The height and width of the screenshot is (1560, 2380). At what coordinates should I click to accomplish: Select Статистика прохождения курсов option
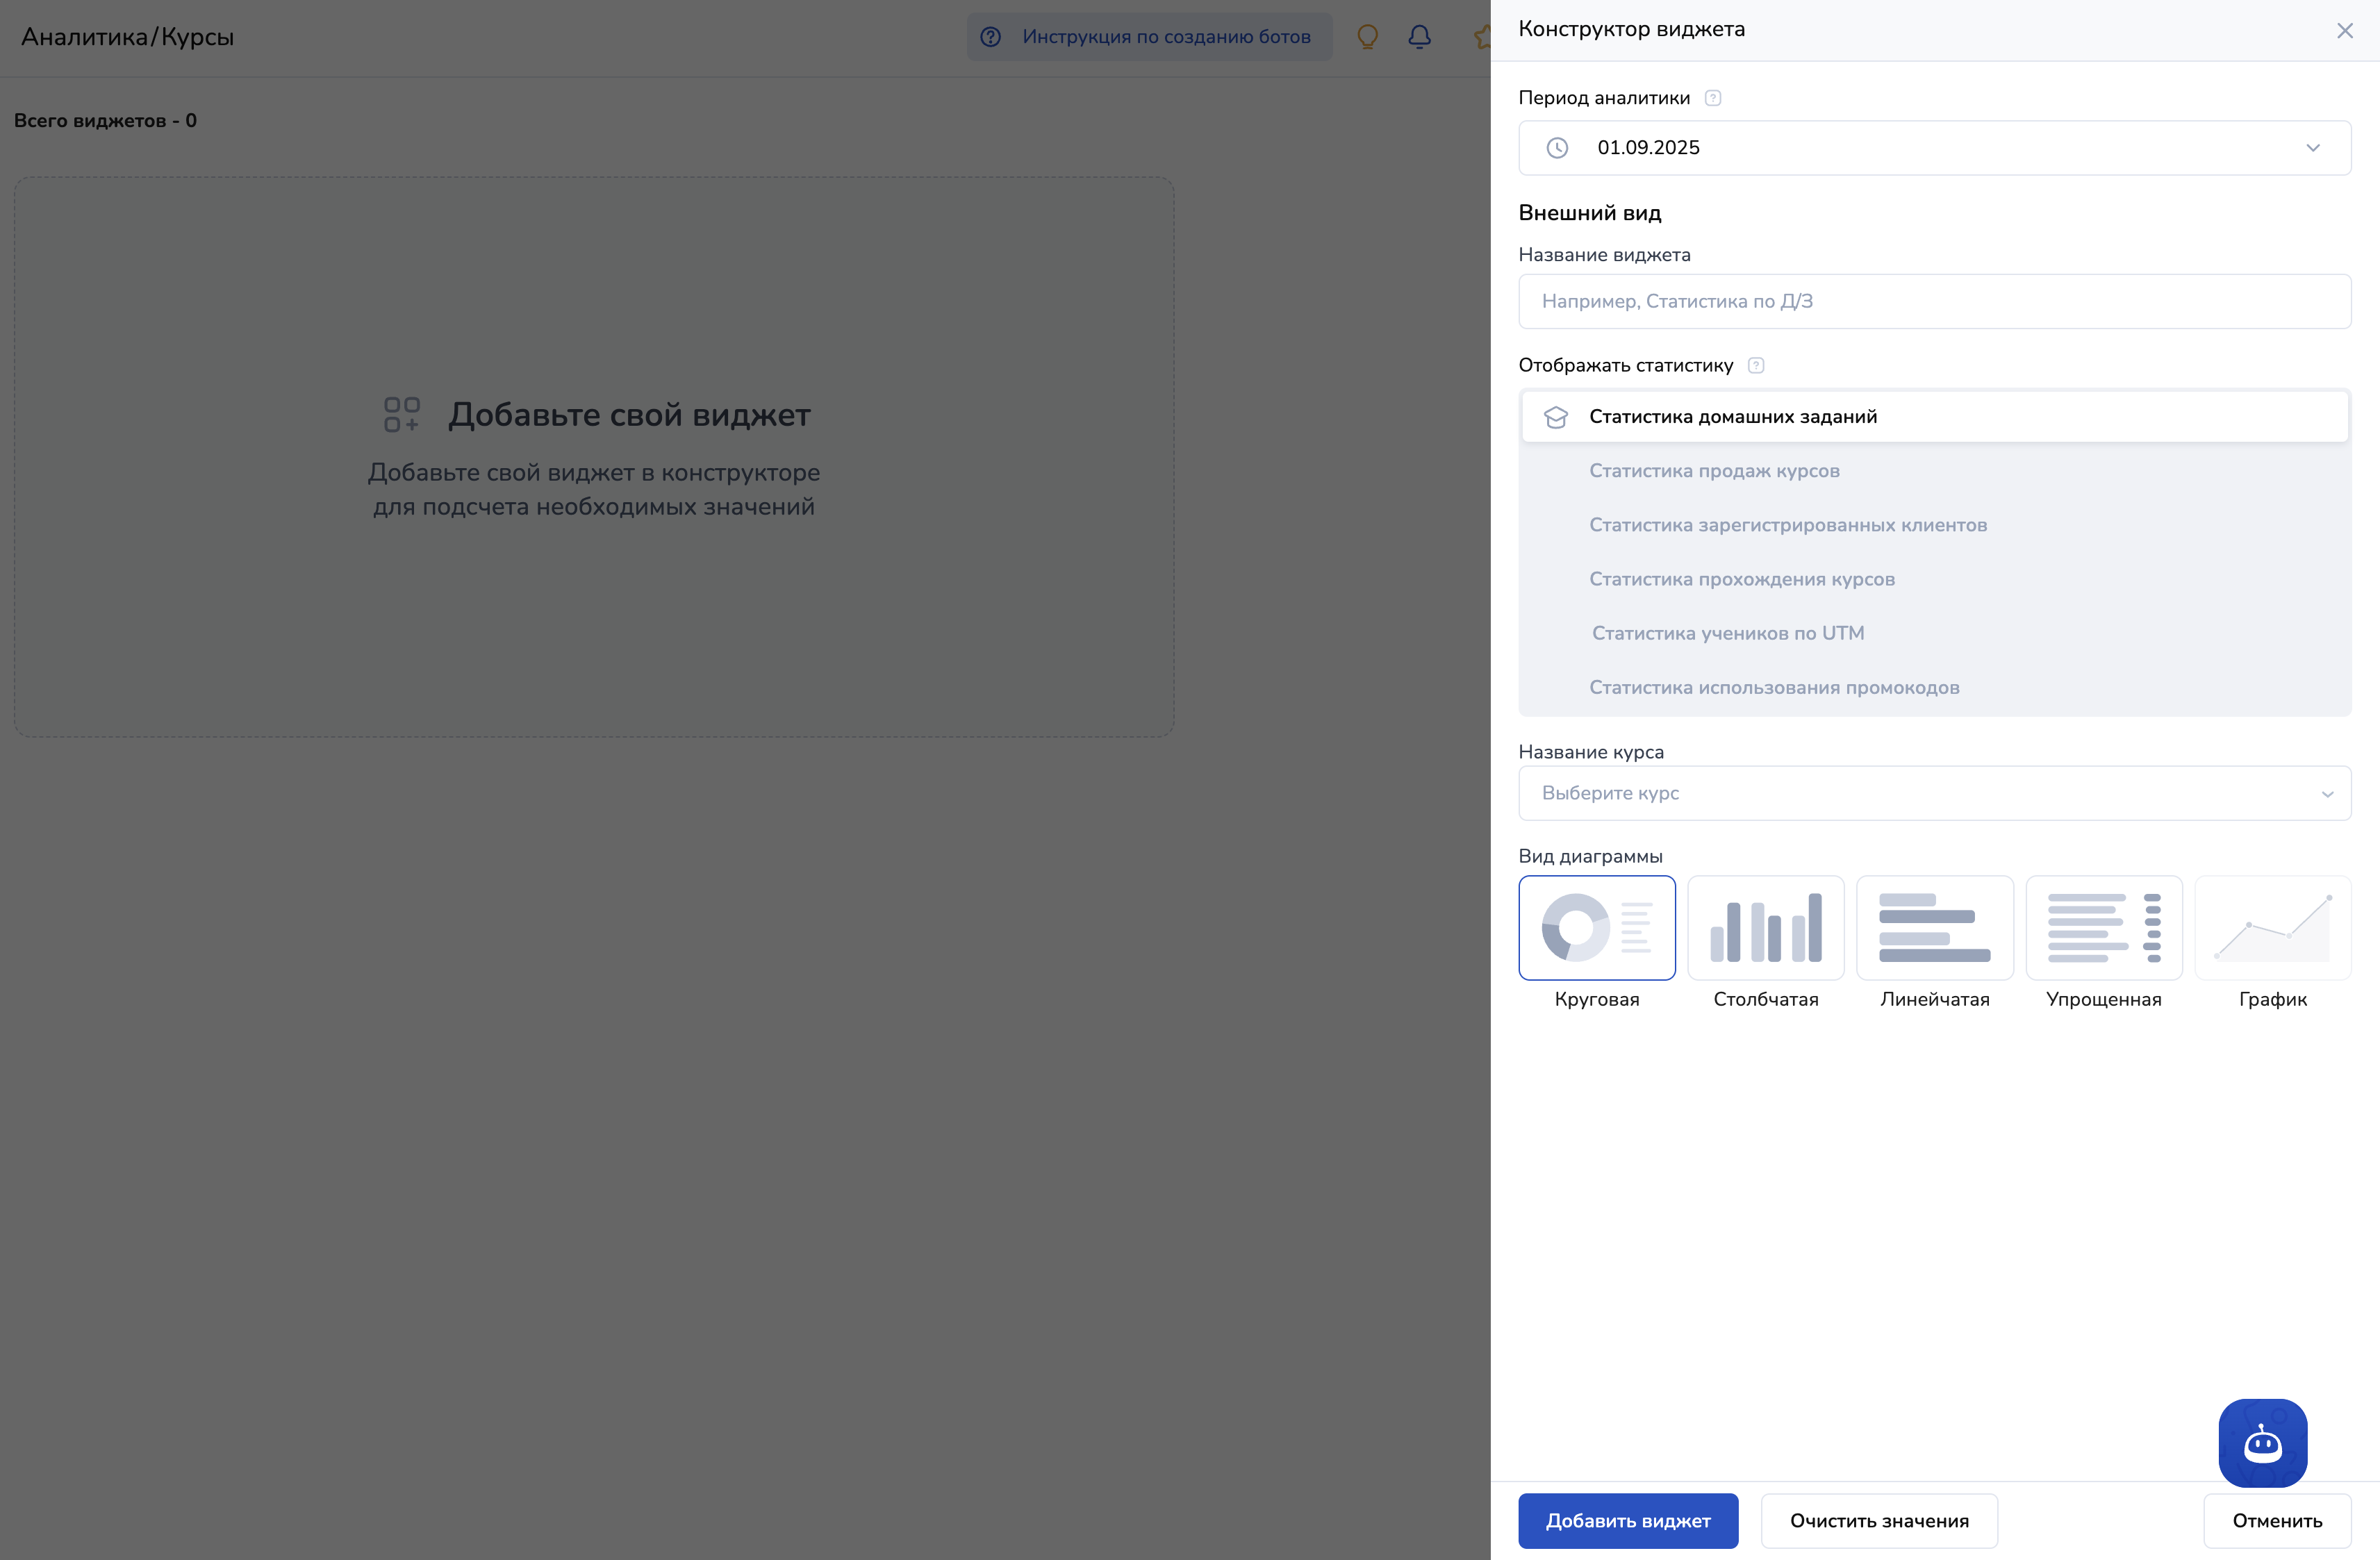[1741, 579]
